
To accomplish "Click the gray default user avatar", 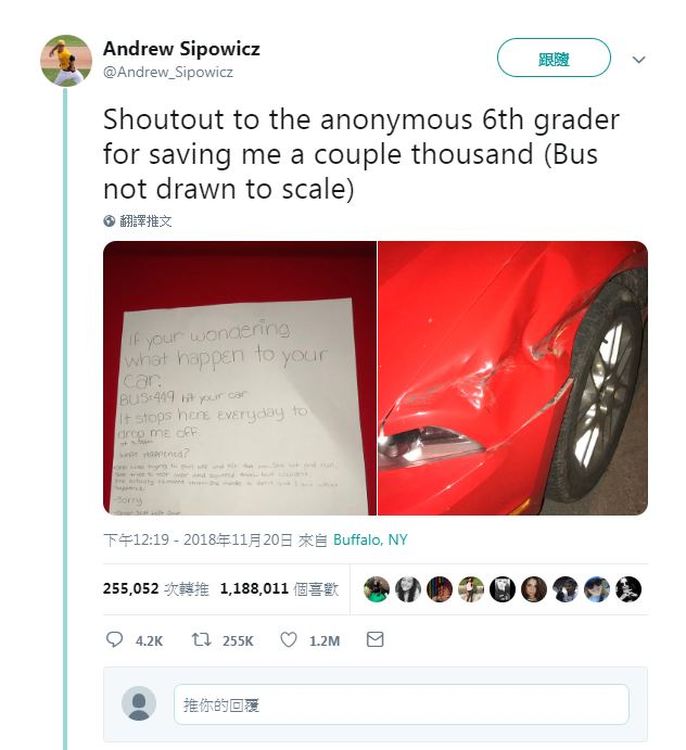I will pos(139,704).
